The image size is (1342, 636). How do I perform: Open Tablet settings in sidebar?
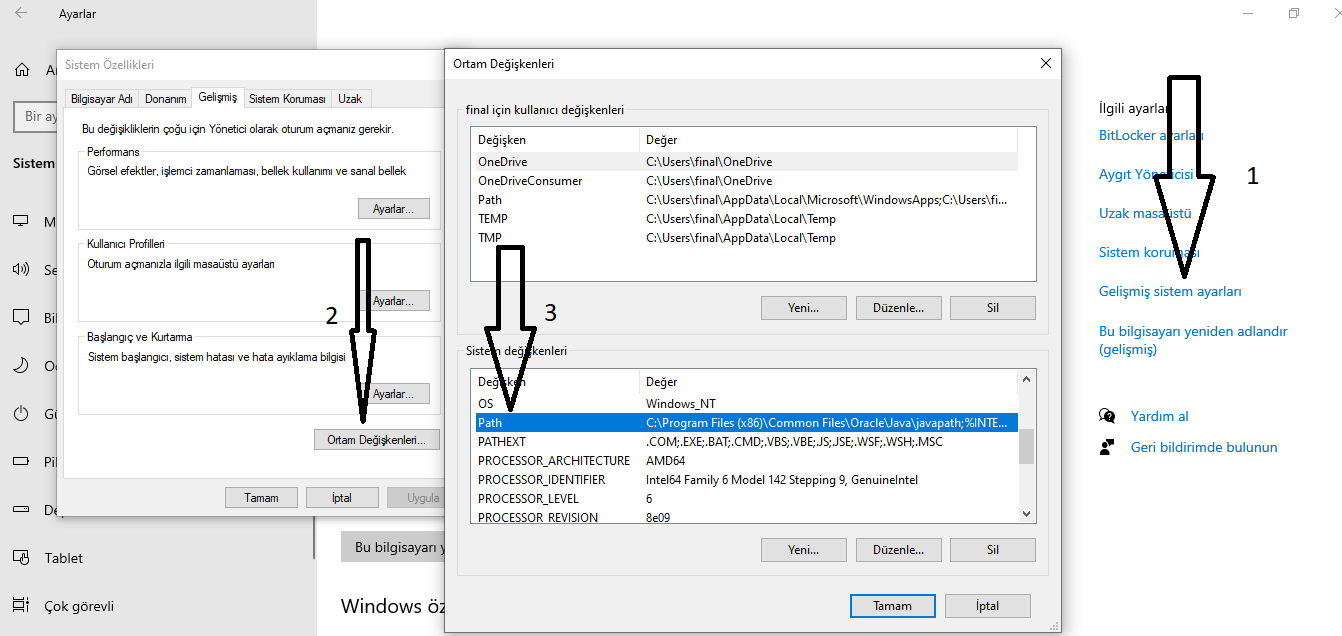pyautogui.click(x=64, y=558)
